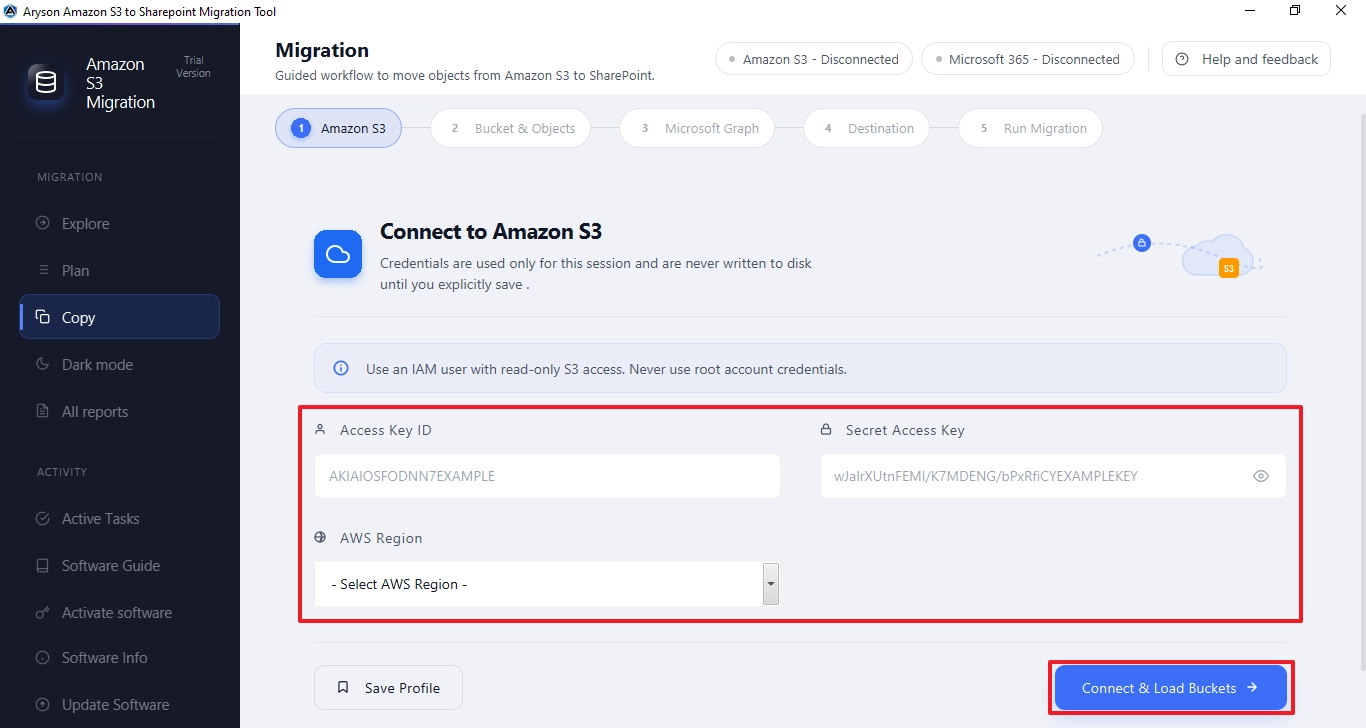Image resolution: width=1366 pixels, height=728 pixels.
Task: Go to step 3 Microsoft Graph
Action: pos(697,128)
